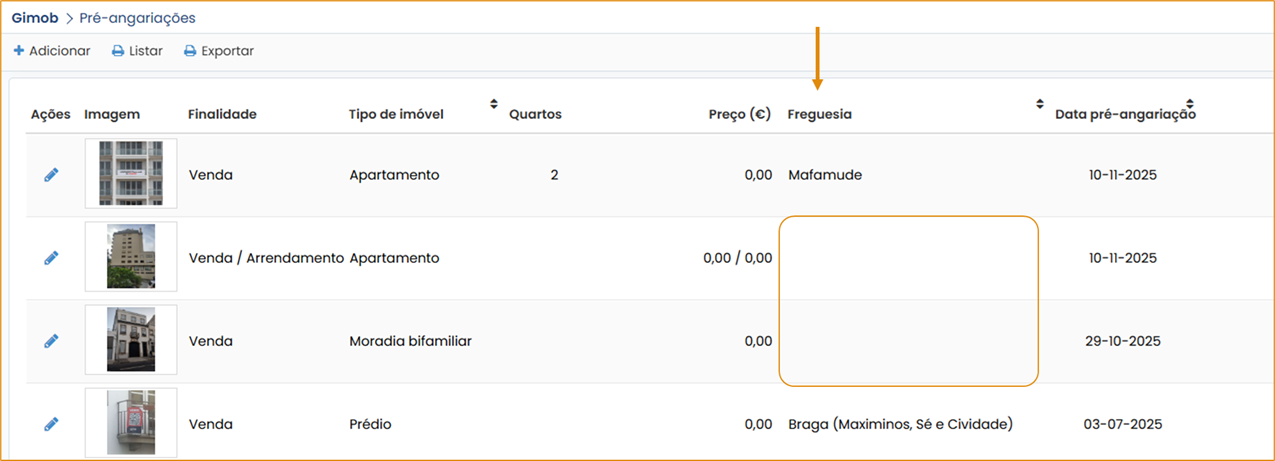Viewport: 1275px width, 461px height.
Task: Click the printer icon beside Exportar
Action: 190,51
